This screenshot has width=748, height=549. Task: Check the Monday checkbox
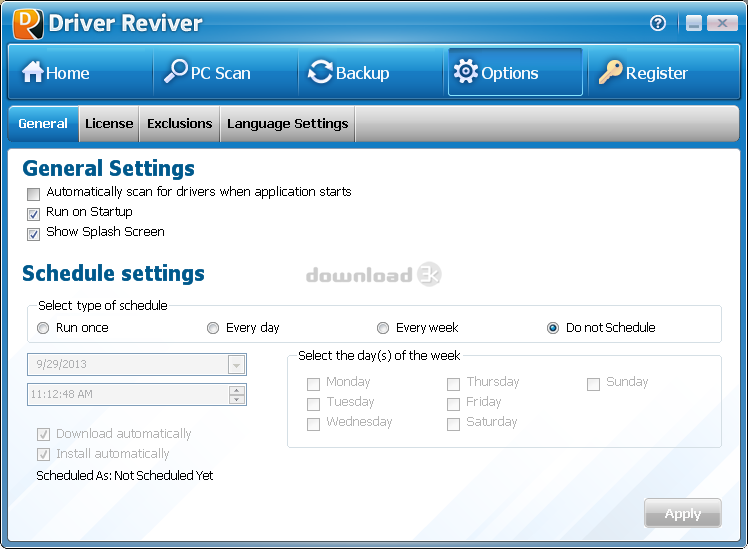coord(313,384)
